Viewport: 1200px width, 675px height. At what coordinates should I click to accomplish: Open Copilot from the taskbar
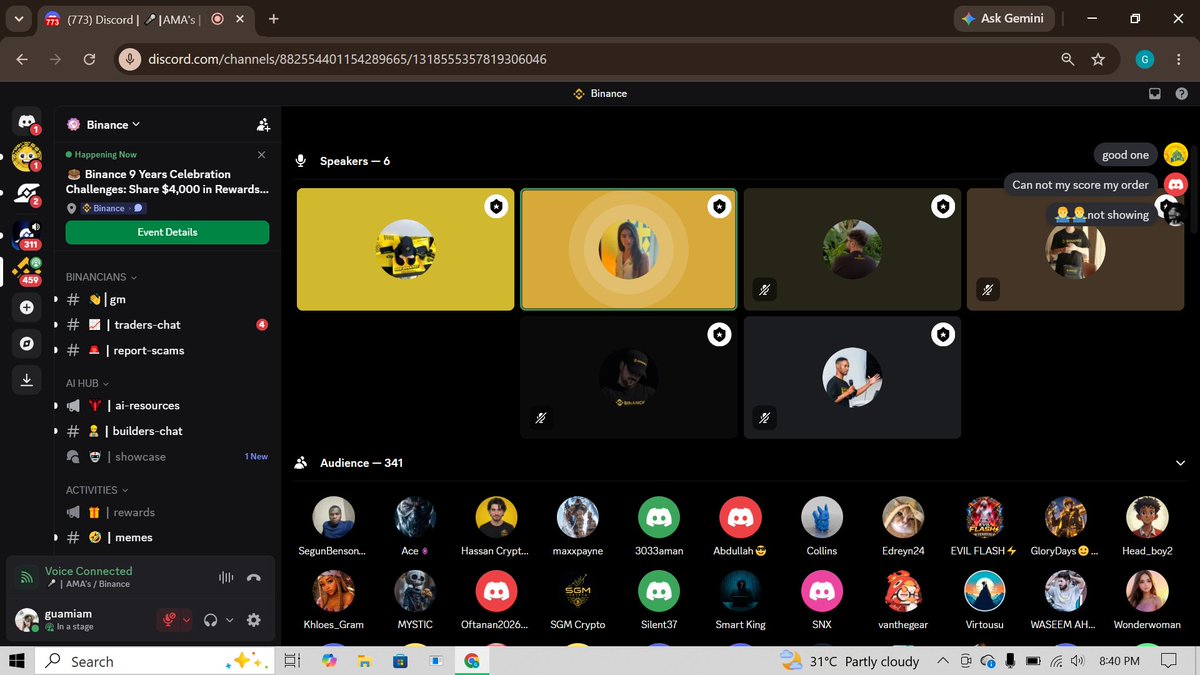[x=329, y=661]
